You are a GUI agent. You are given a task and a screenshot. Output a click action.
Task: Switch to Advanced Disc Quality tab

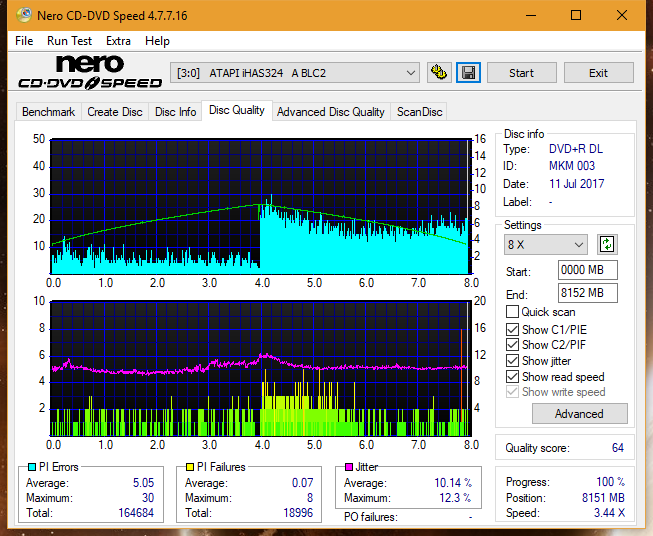331,112
